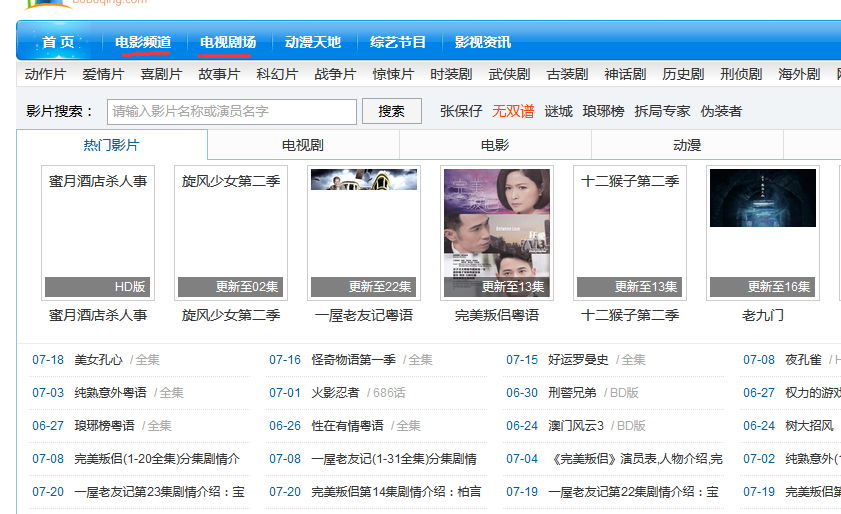Screen dimensions: 841x514
Task: Open the 一屋老友记粤语 poster thumbnail
Action: tap(364, 233)
